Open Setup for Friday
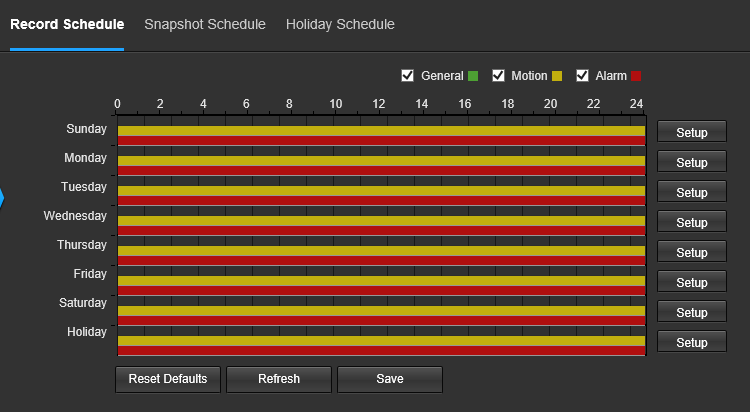This screenshot has height=412, width=750. tap(692, 282)
